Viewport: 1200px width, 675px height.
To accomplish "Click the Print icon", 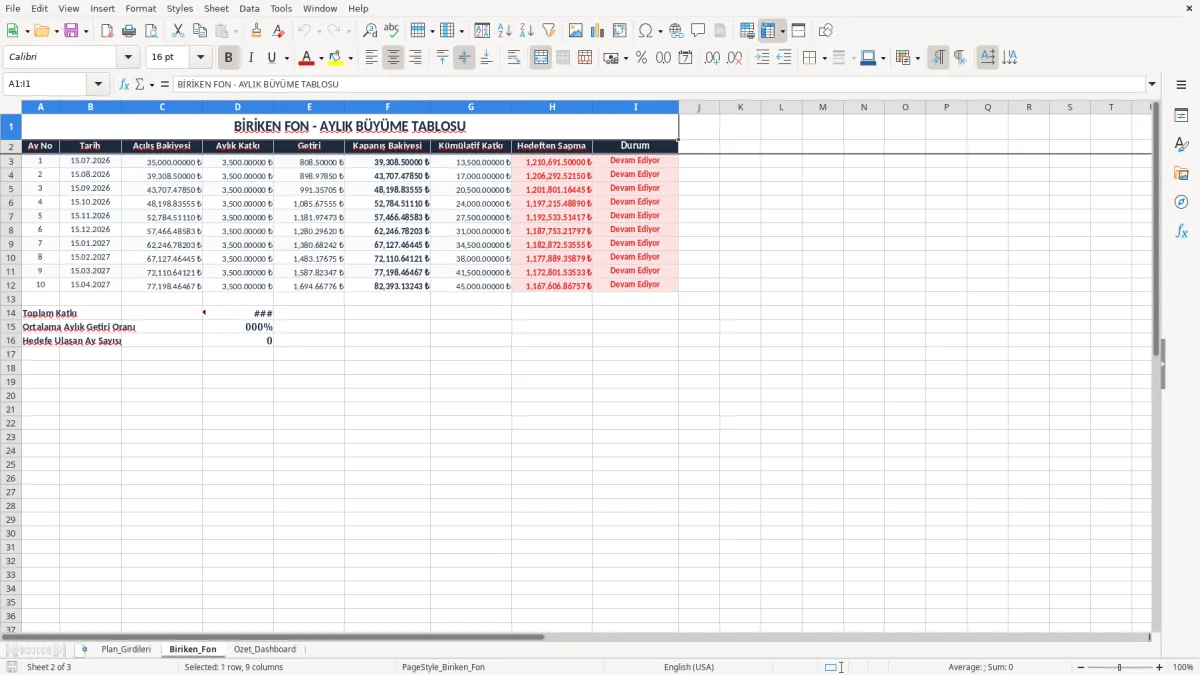I will point(129,31).
